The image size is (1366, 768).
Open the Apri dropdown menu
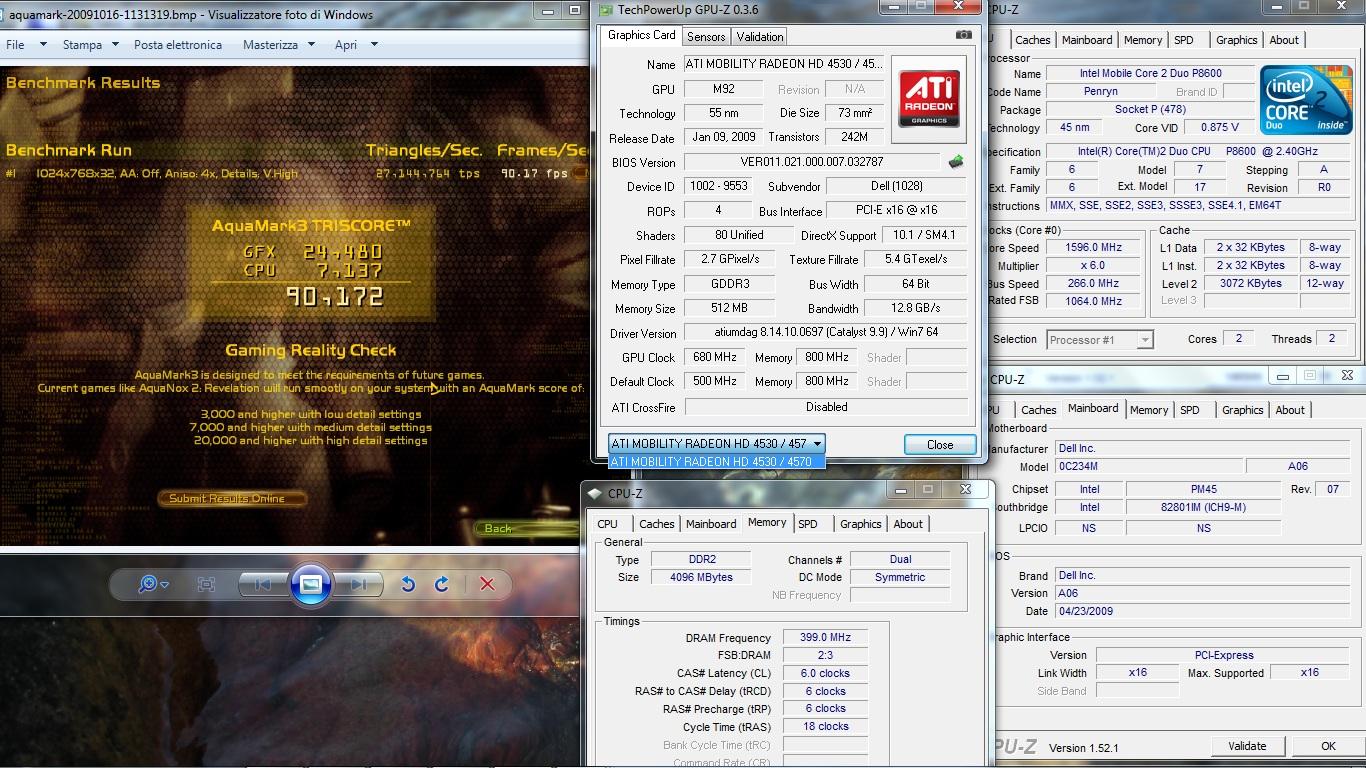pyautogui.click(x=356, y=45)
